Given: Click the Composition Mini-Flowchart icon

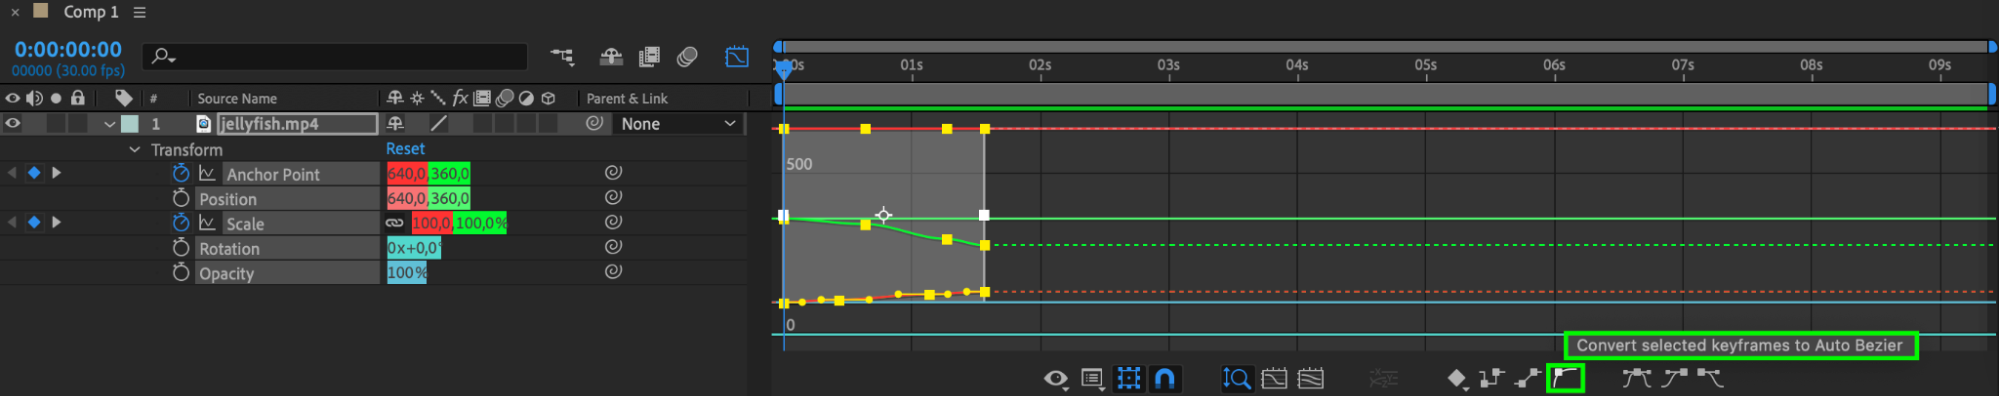Looking at the screenshot, I should coord(562,57).
